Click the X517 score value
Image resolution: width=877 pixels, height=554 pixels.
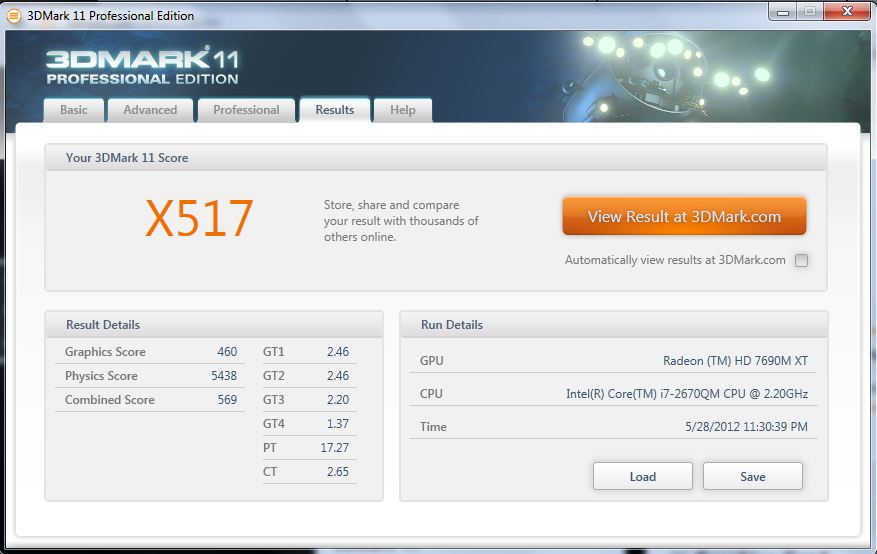point(199,219)
